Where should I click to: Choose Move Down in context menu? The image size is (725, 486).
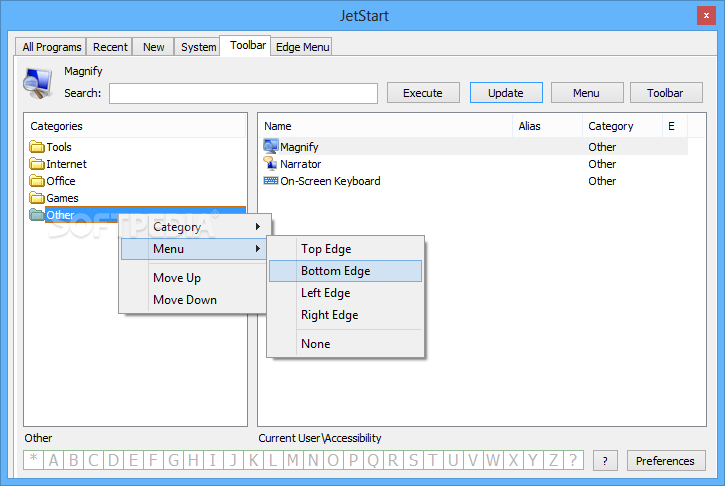coord(193,300)
